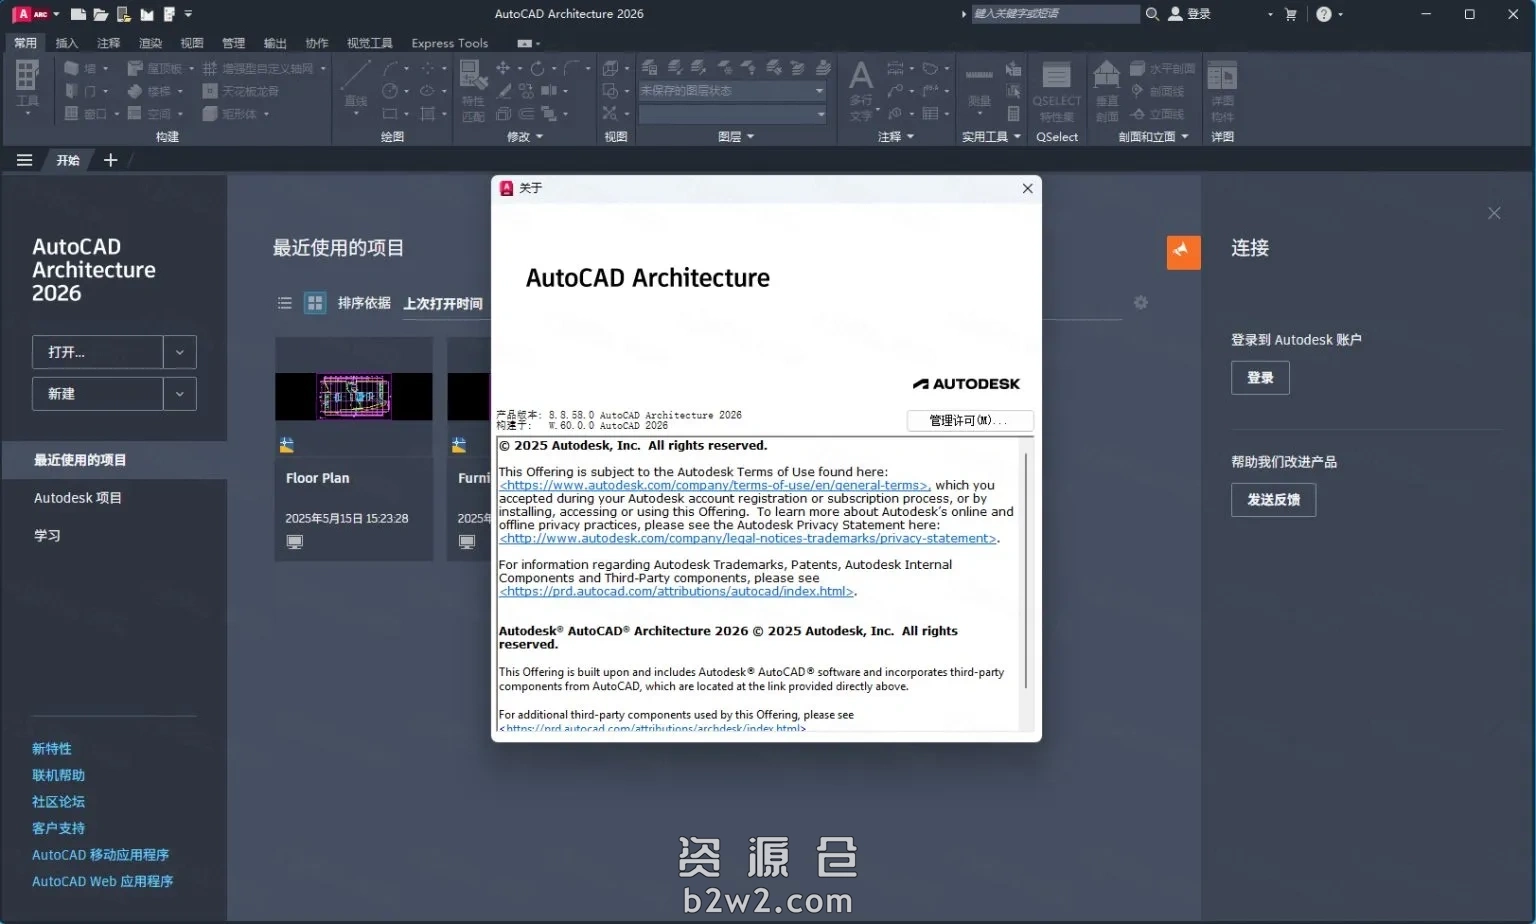
Task: Click the shopping cart icon in title bar
Action: tap(1290, 14)
